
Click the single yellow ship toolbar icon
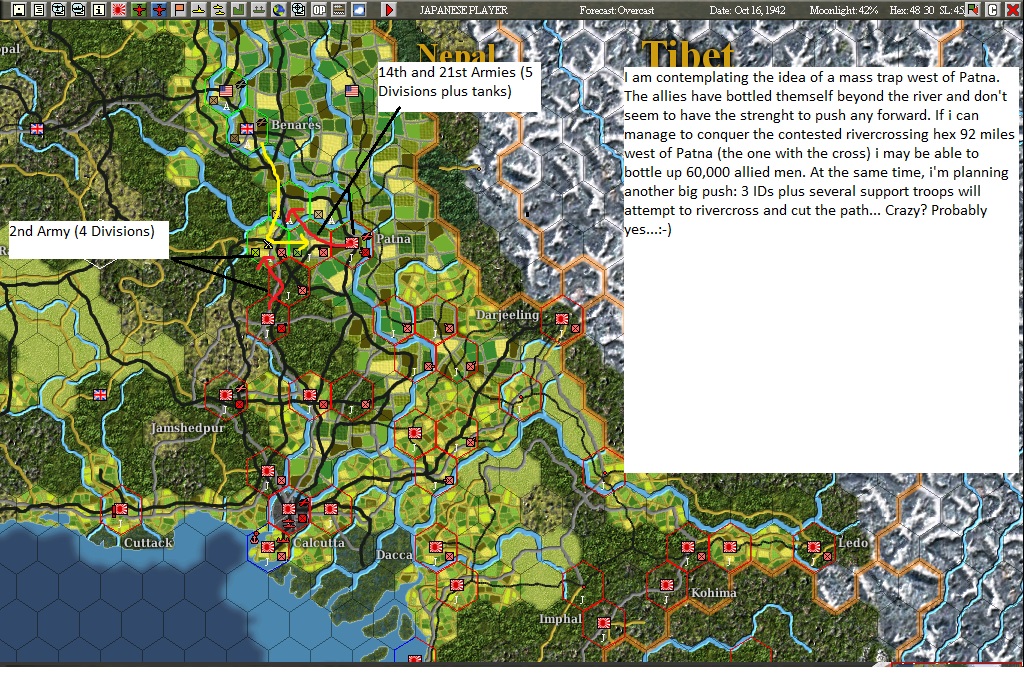[x=199, y=9]
